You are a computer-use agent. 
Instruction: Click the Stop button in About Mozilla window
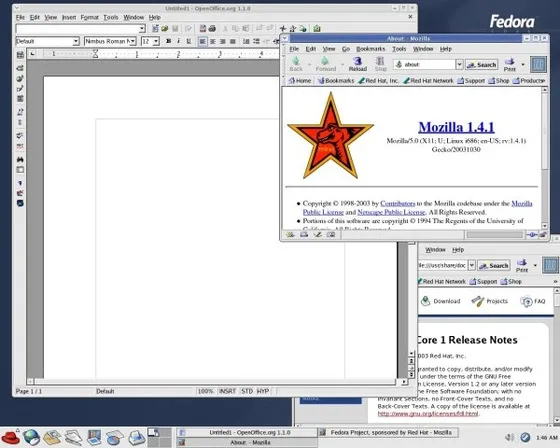click(x=380, y=64)
